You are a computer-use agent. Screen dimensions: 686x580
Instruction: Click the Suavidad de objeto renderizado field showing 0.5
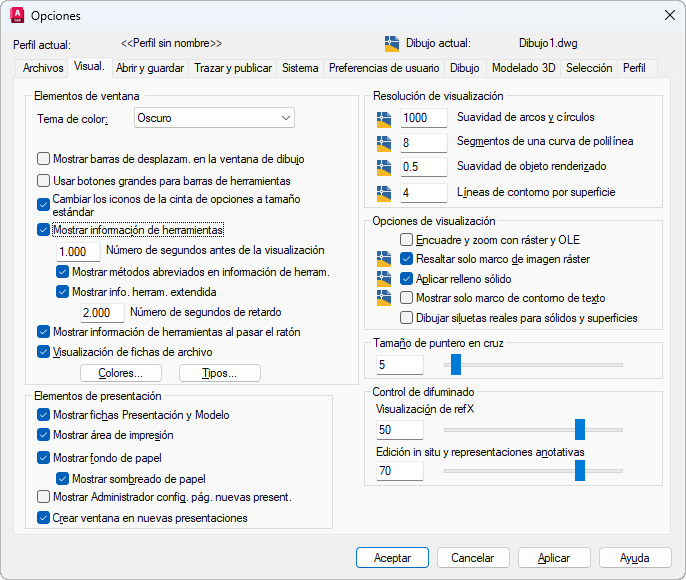click(424, 167)
